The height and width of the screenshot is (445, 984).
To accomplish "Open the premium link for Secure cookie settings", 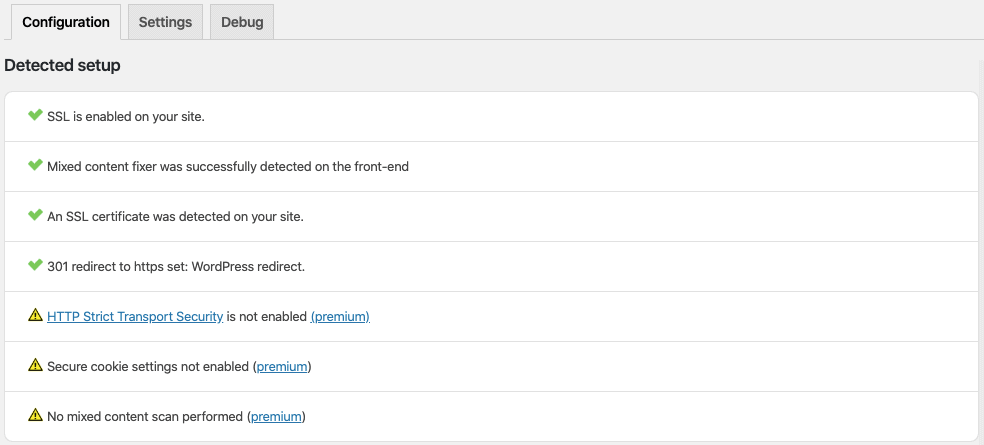I will tap(282, 367).
